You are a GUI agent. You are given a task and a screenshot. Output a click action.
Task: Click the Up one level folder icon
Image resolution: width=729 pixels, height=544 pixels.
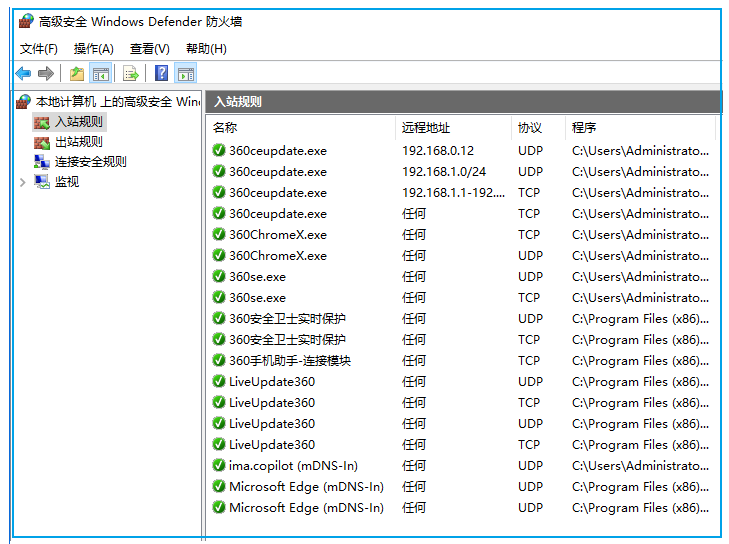77,73
